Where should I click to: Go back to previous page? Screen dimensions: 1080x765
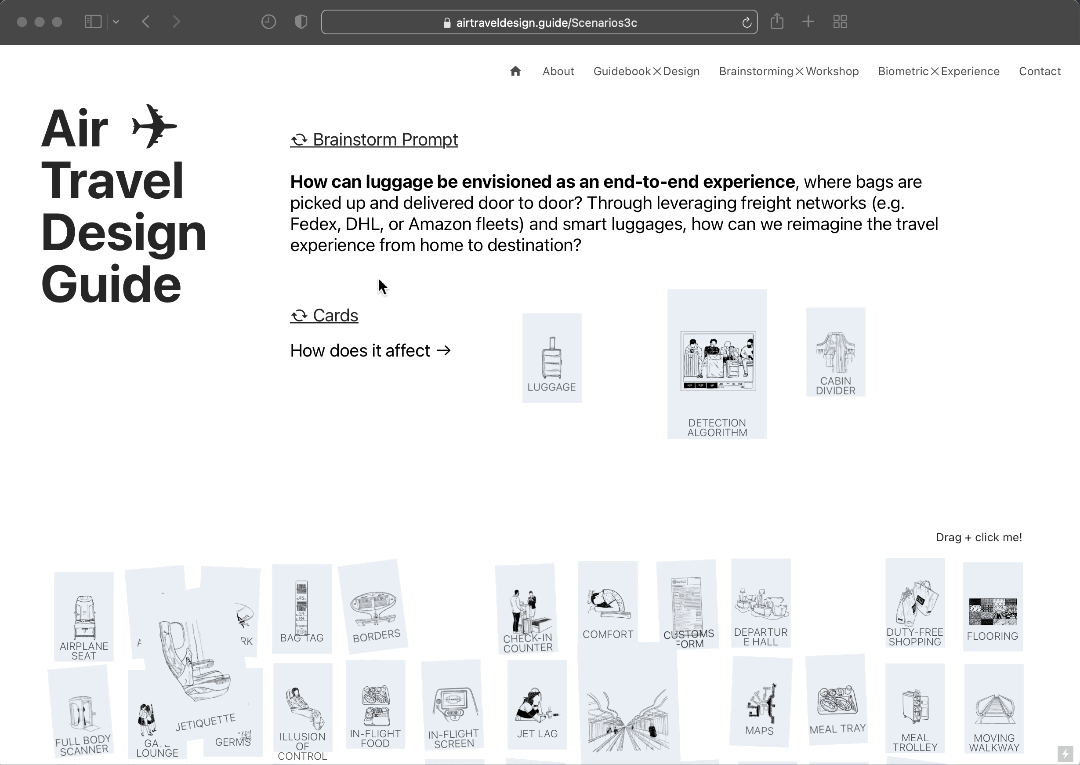point(146,22)
